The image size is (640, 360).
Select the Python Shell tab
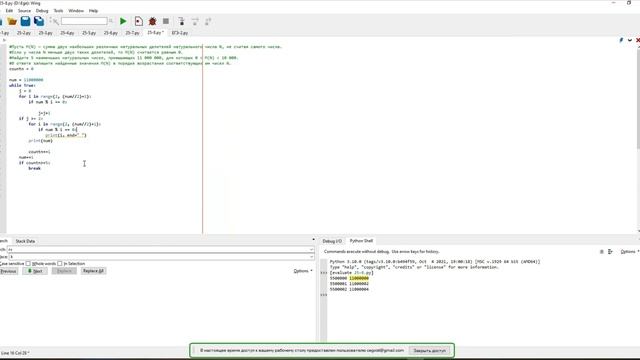click(x=361, y=241)
